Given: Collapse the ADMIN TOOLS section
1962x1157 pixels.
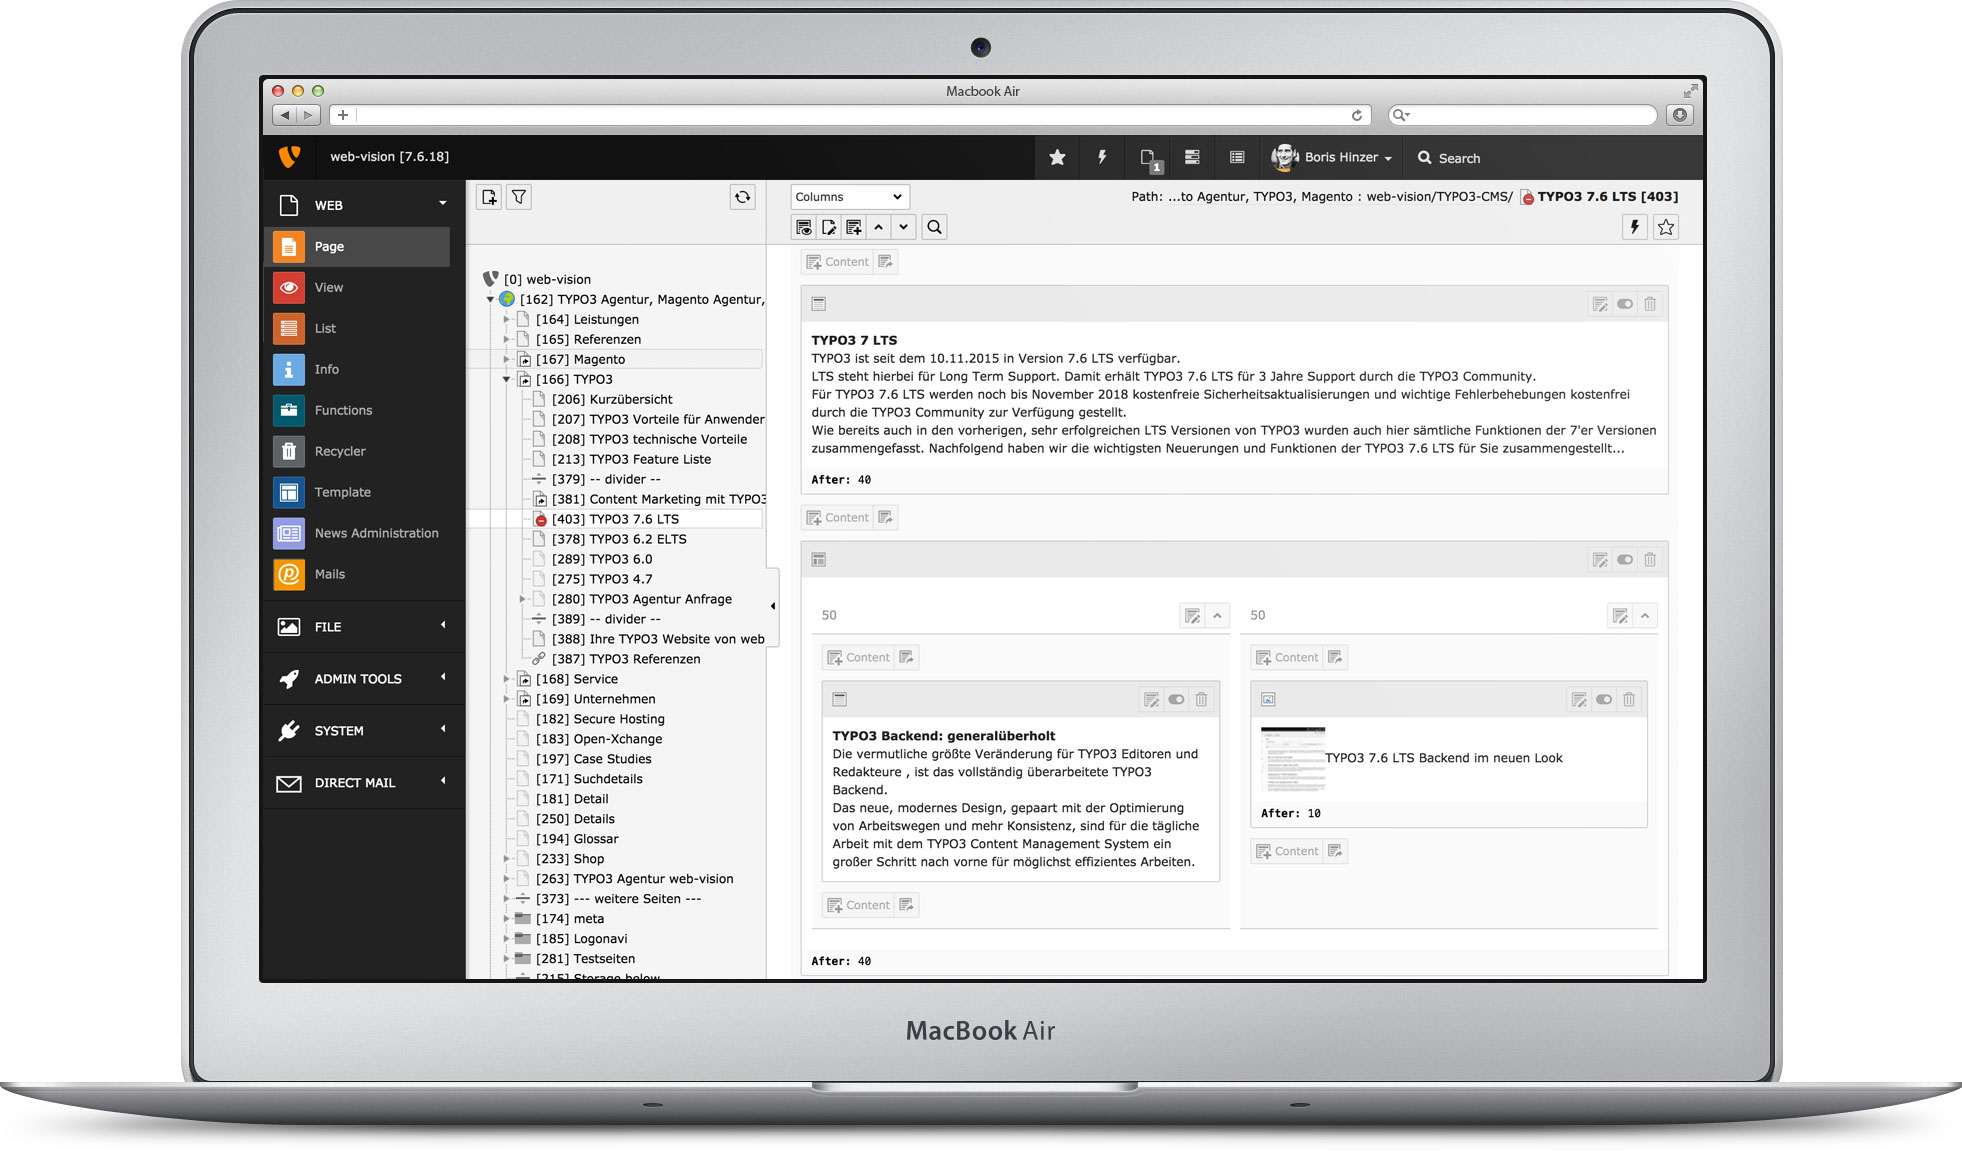Looking at the screenshot, I should 443,679.
